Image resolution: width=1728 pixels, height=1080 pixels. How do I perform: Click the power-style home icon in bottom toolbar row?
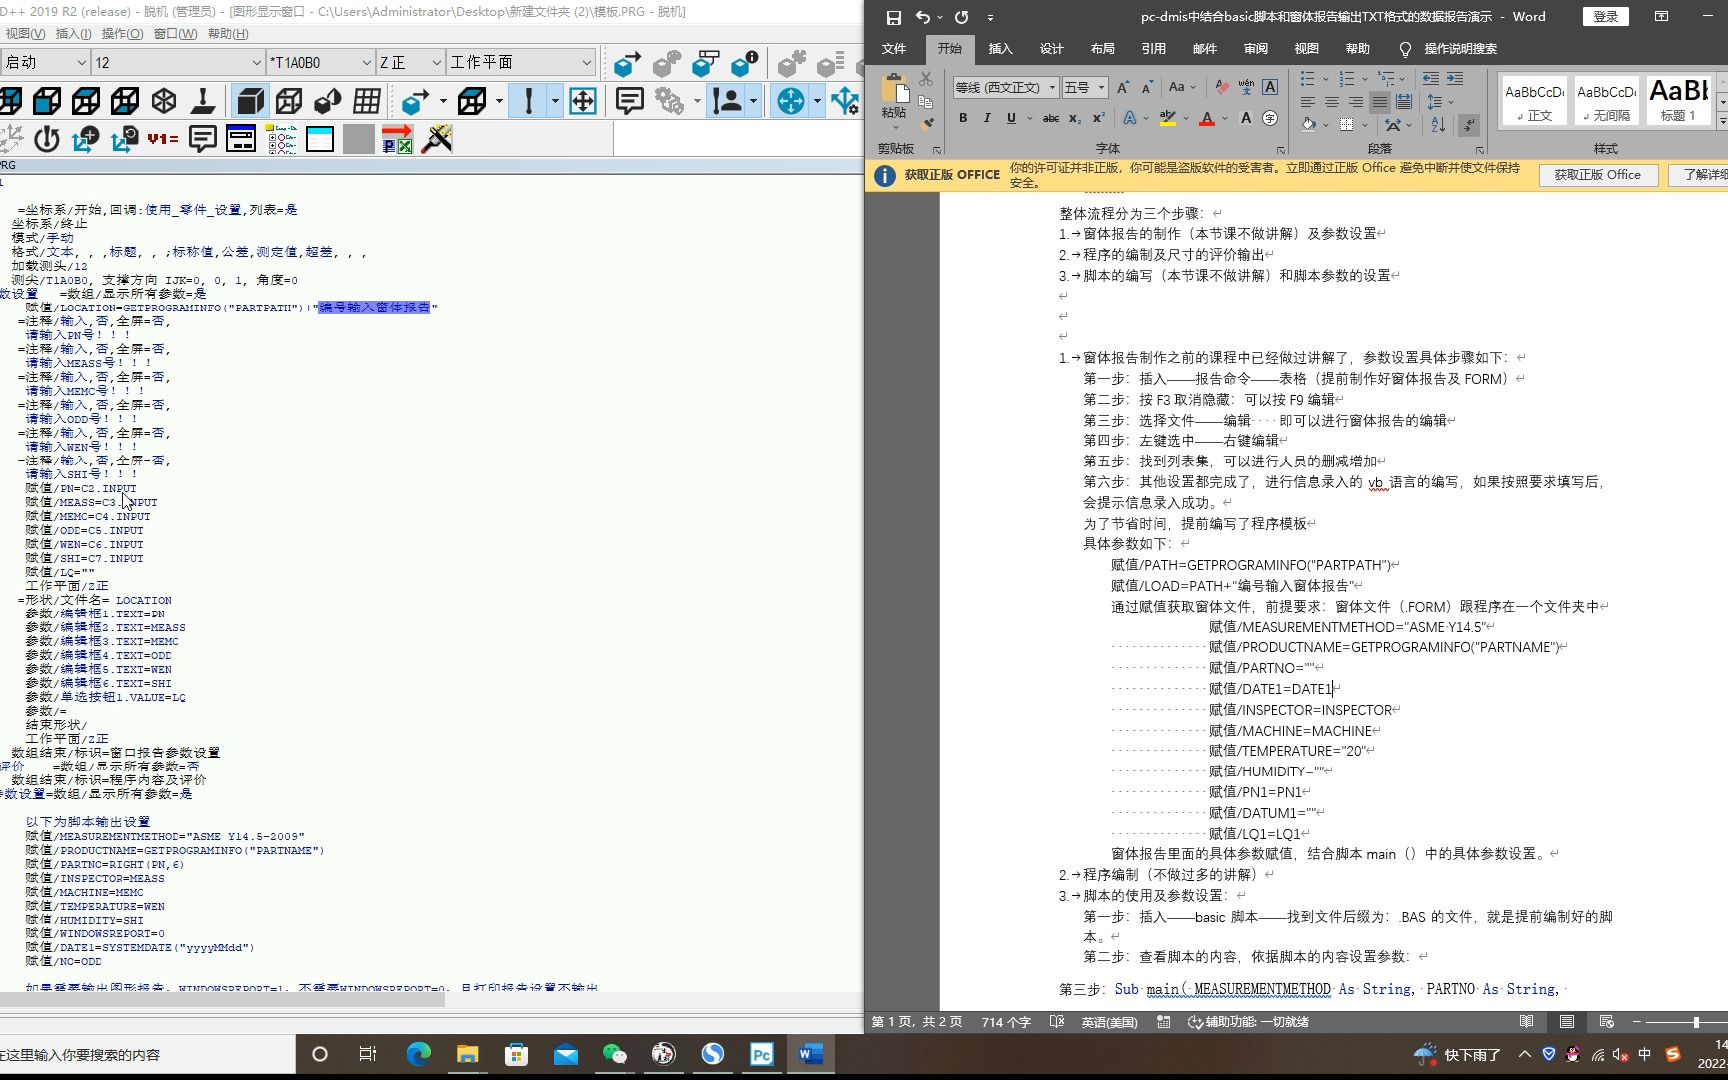pyautogui.click(x=46, y=139)
